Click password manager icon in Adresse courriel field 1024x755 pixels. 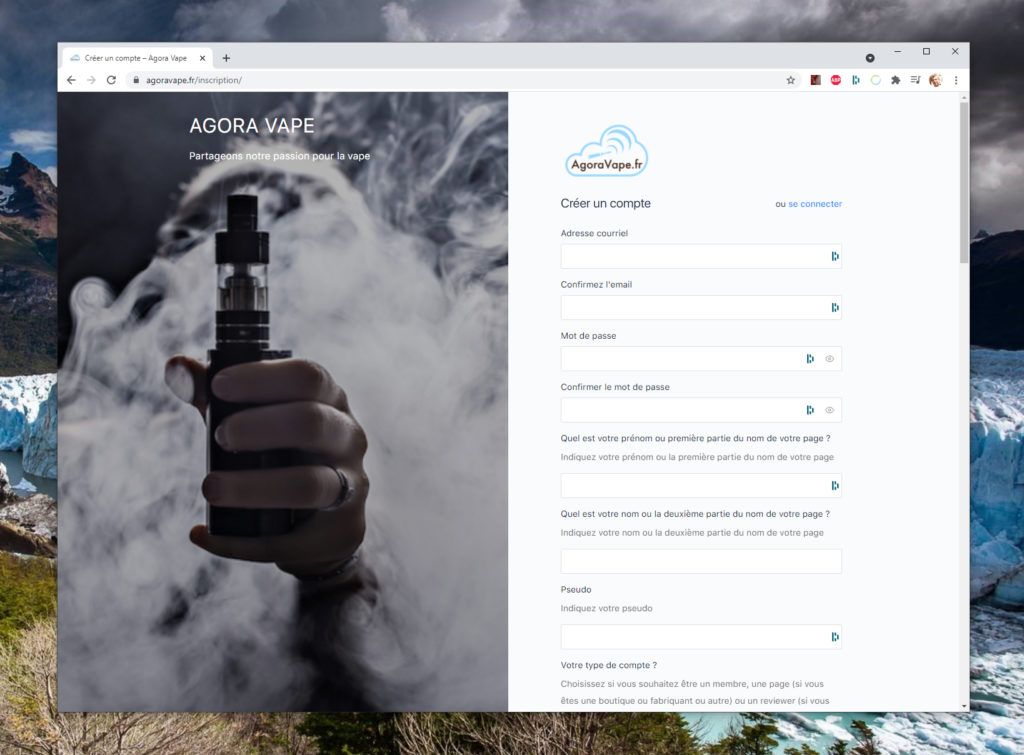coord(835,256)
